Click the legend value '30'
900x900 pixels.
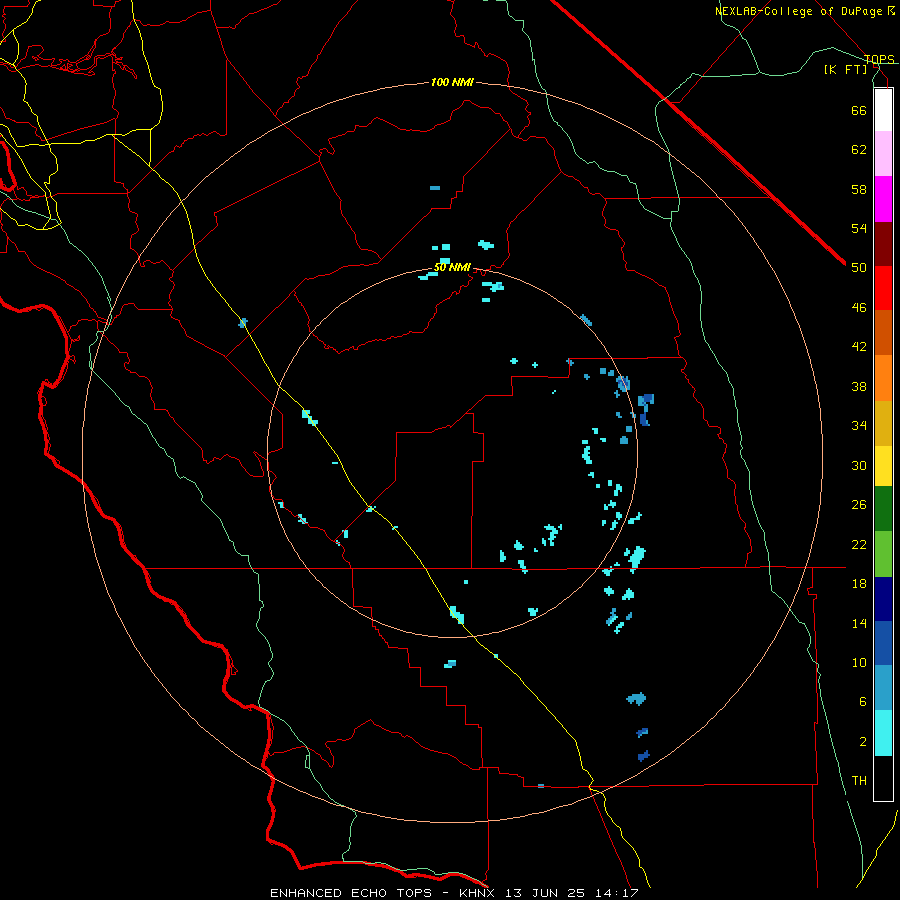[x=859, y=465]
